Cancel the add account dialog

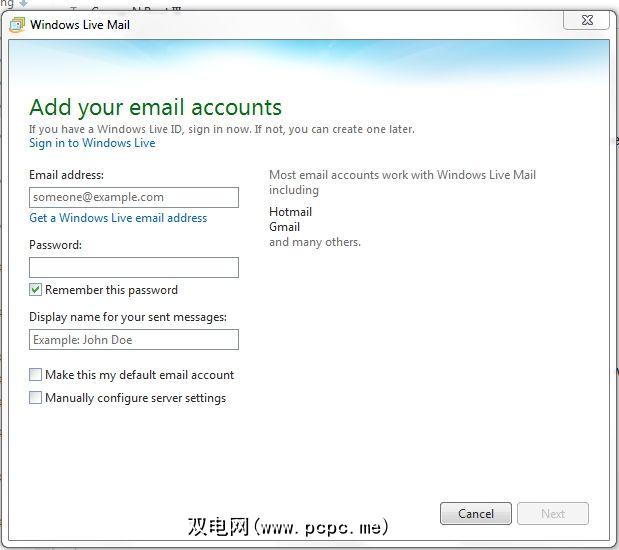tap(476, 513)
